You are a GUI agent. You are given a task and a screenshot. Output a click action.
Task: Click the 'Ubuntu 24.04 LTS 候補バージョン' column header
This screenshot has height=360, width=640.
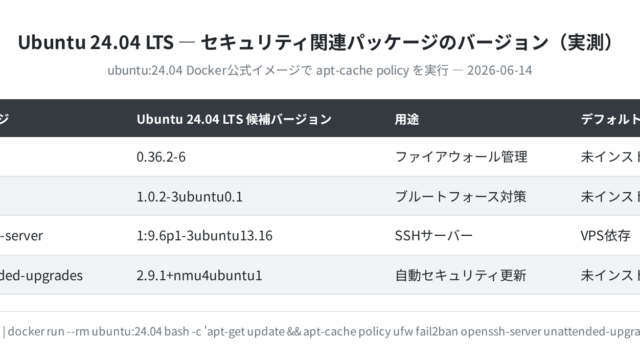pos(234,119)
